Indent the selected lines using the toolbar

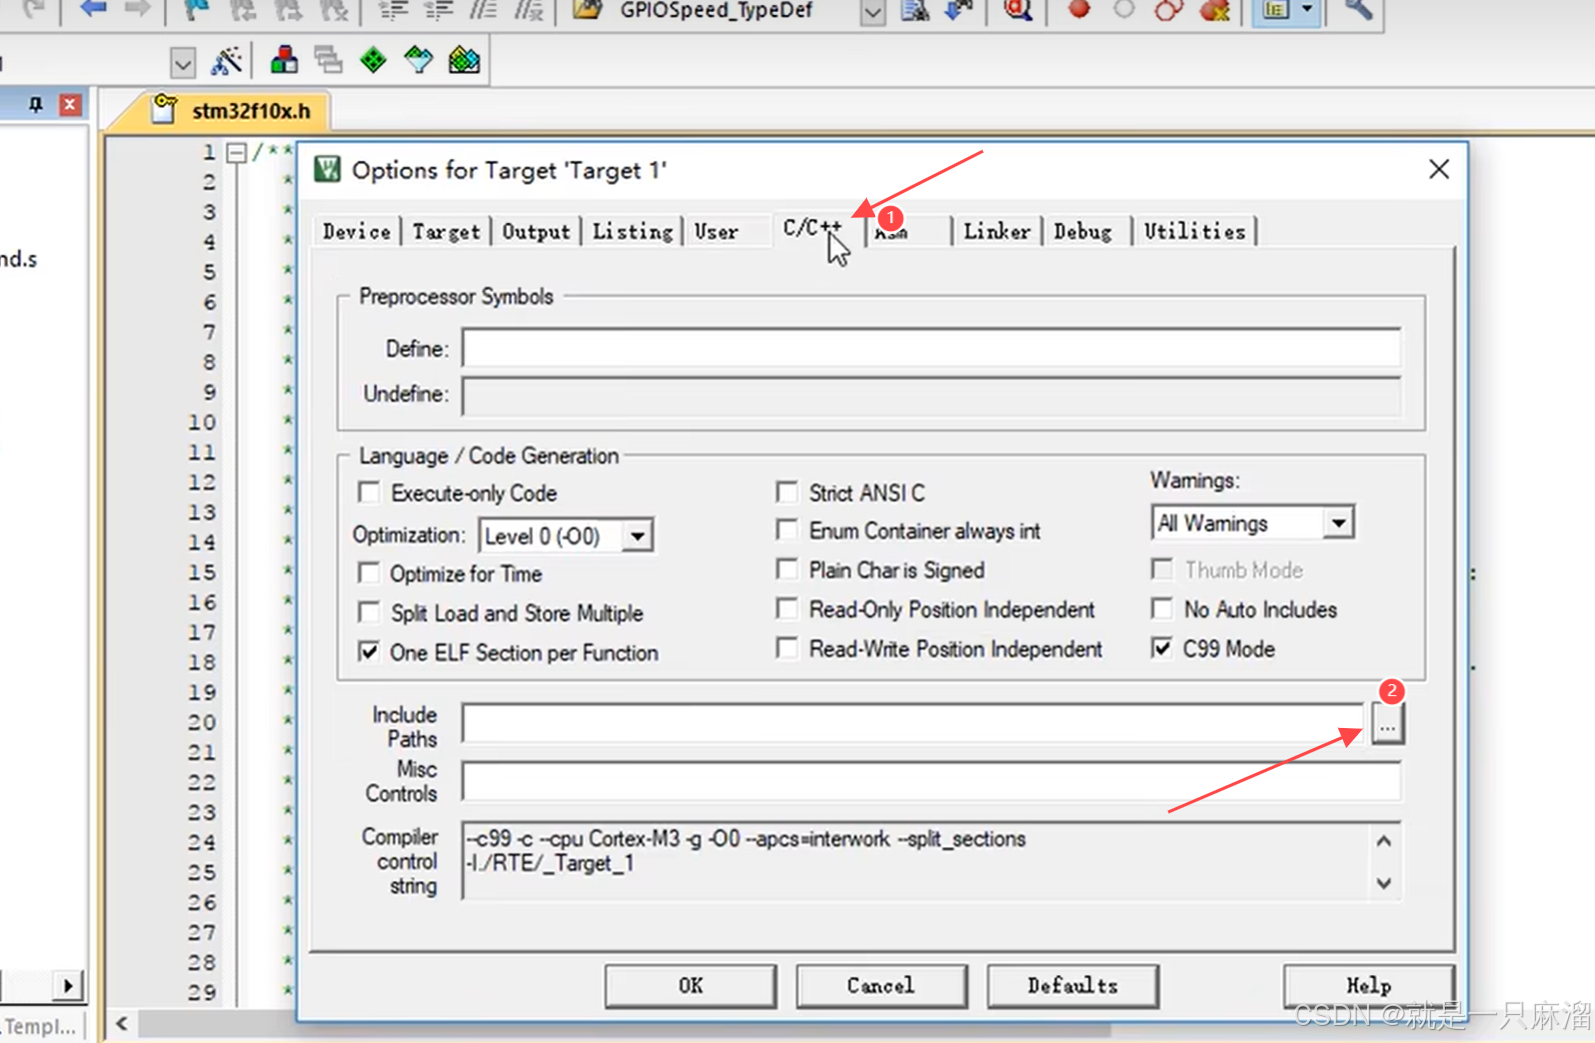point(393,9)
